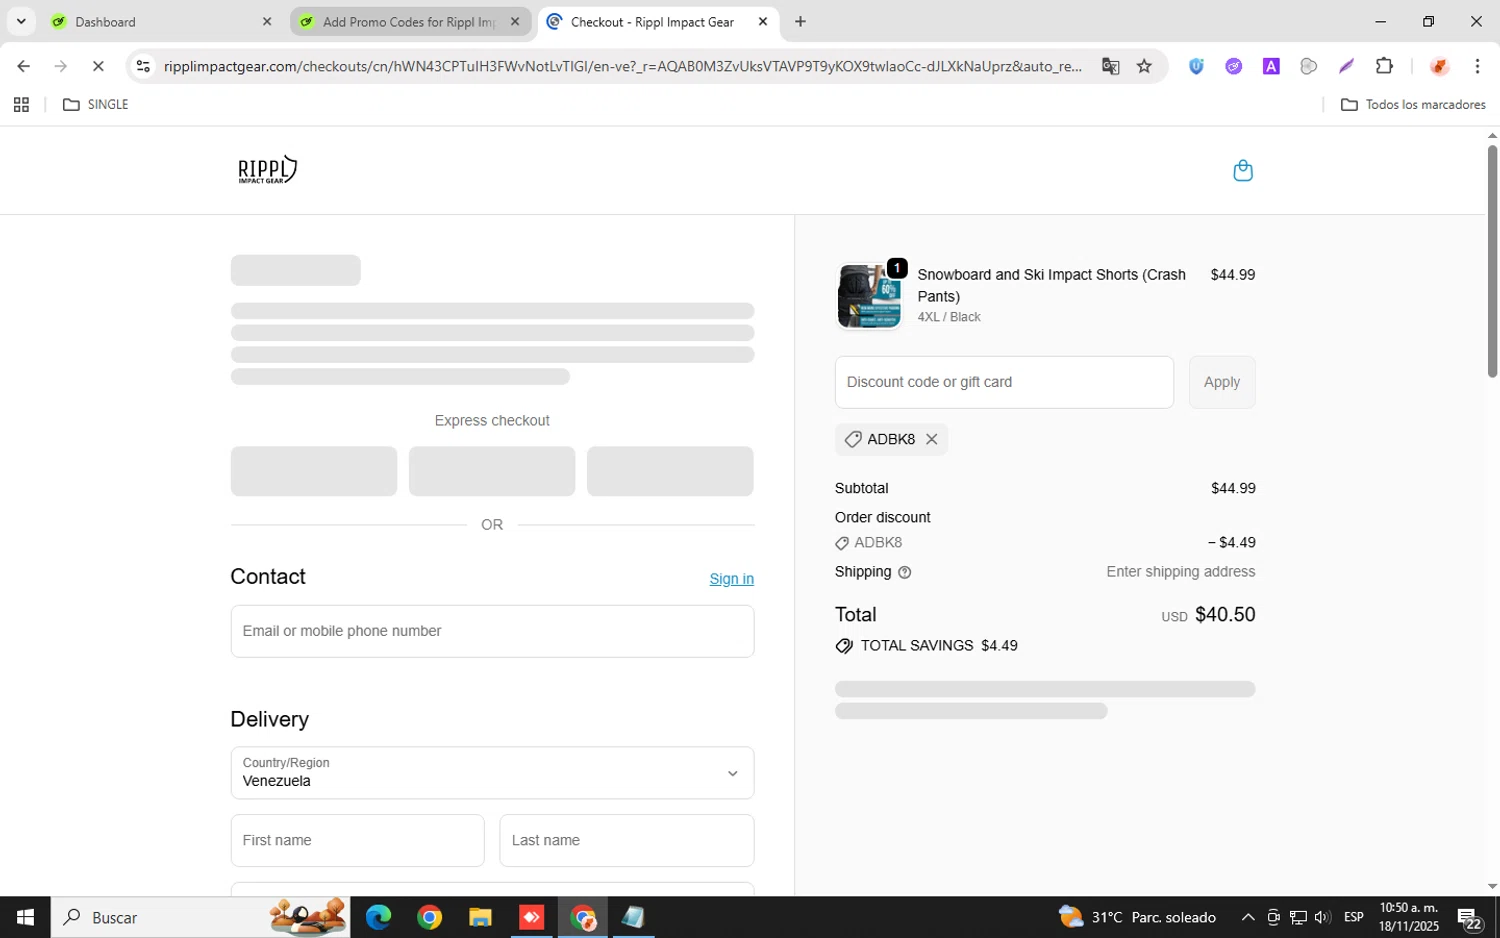Click the Apply discount button
The height and width of the screenshot is (938, 1500).
(1221, 382)
